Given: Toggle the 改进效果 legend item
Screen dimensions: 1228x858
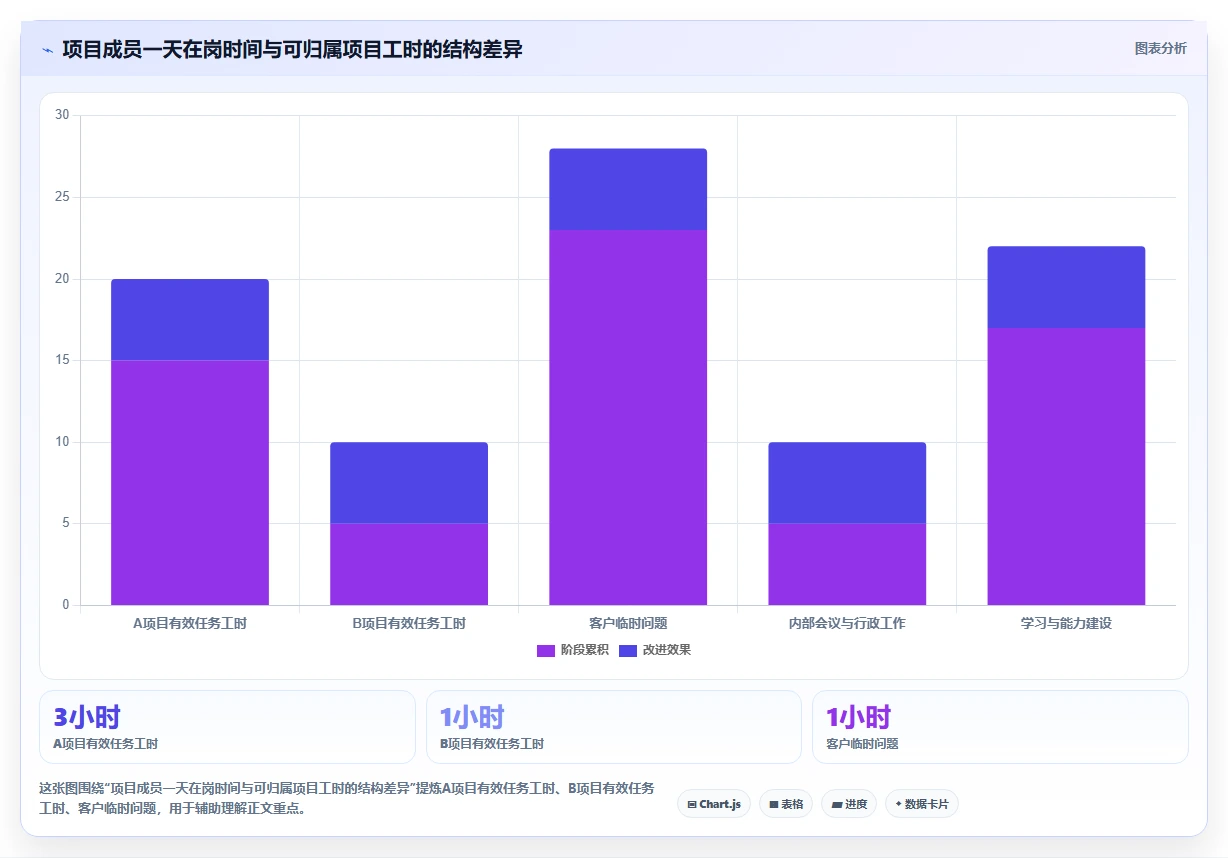Looking at the screenshot, I should point(655,650).
